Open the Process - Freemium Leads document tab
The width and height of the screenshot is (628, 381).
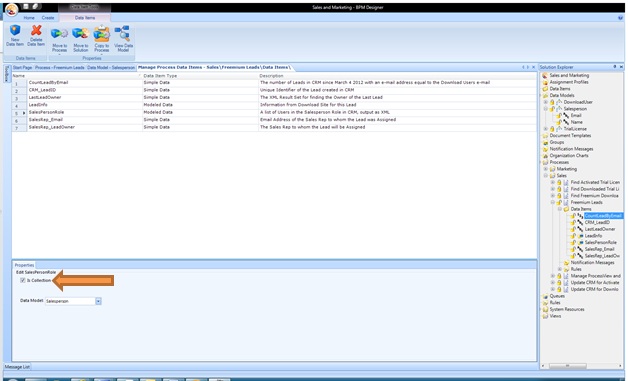point(60,67)
